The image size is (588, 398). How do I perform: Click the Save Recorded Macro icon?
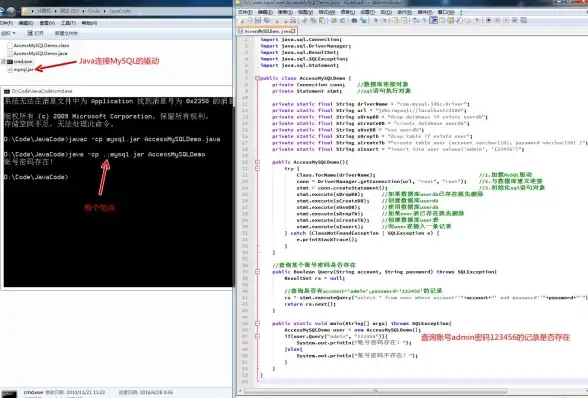[524, 20]
